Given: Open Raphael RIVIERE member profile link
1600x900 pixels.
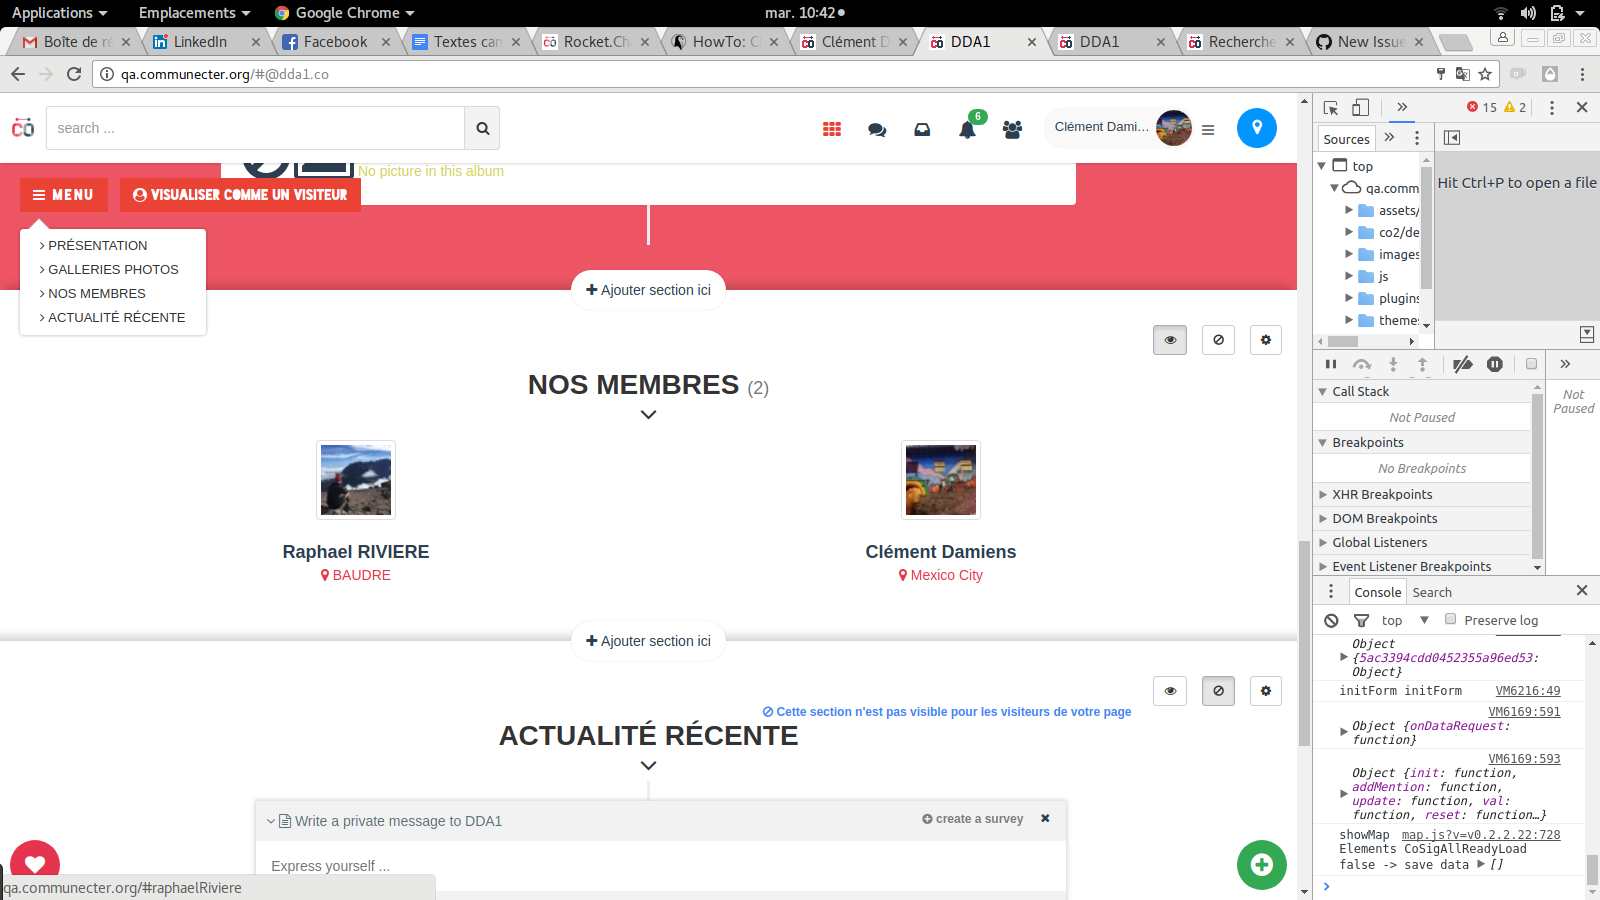Looking at the screenshot, I should tap(356, 552).
